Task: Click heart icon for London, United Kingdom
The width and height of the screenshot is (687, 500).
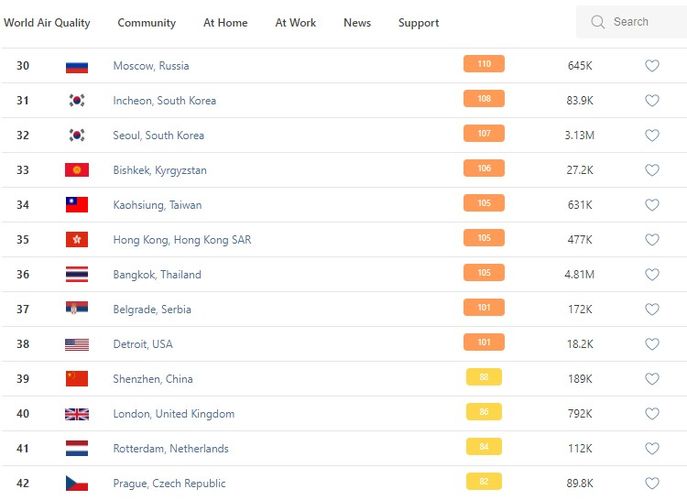Action: (x=652, y=414)
